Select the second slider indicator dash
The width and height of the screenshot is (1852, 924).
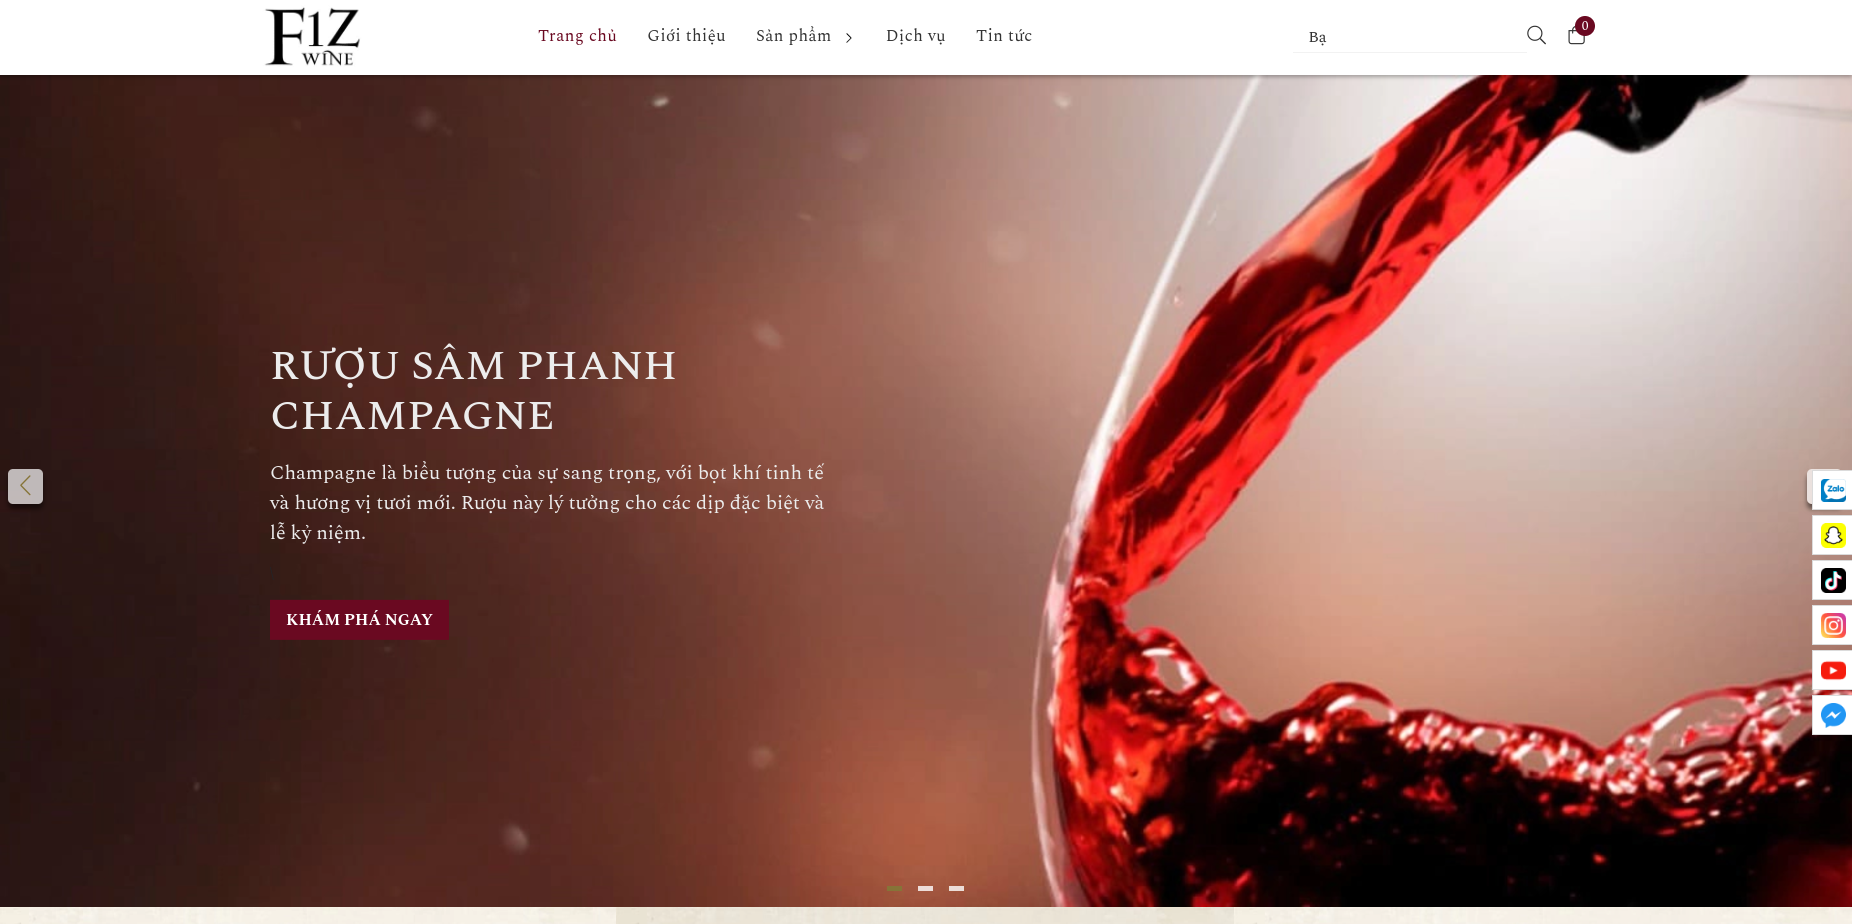pos(926,888)
